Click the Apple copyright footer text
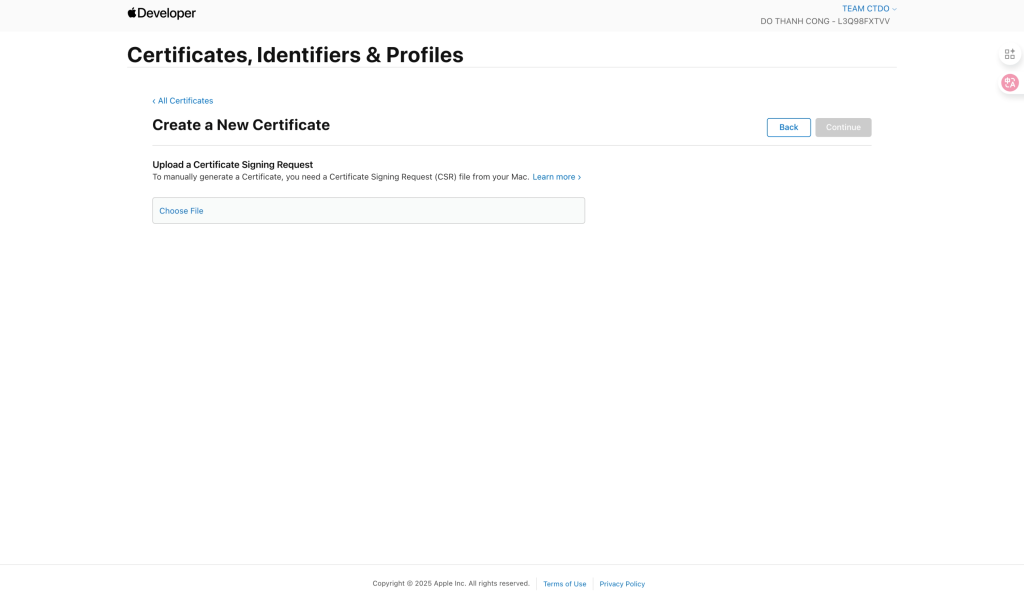 tap(451, 583)
